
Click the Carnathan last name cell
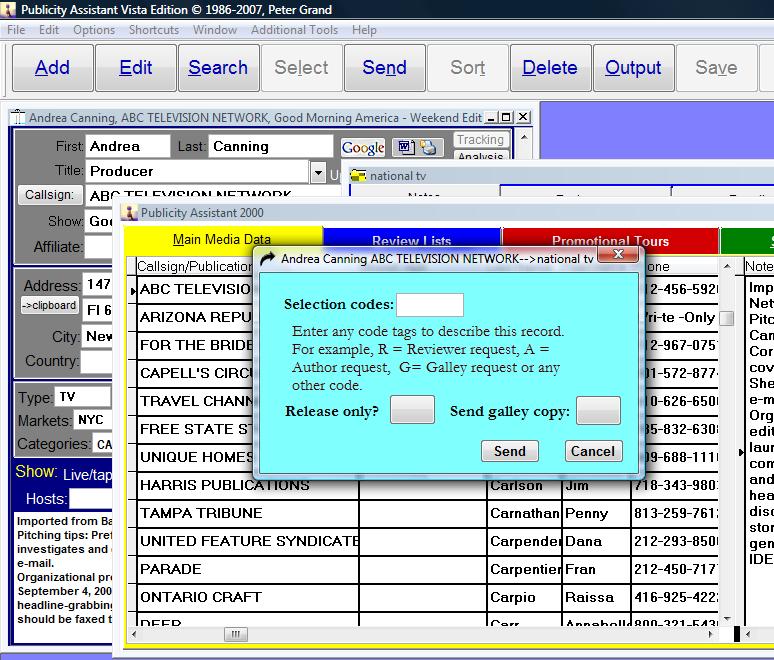pos(524,513)
